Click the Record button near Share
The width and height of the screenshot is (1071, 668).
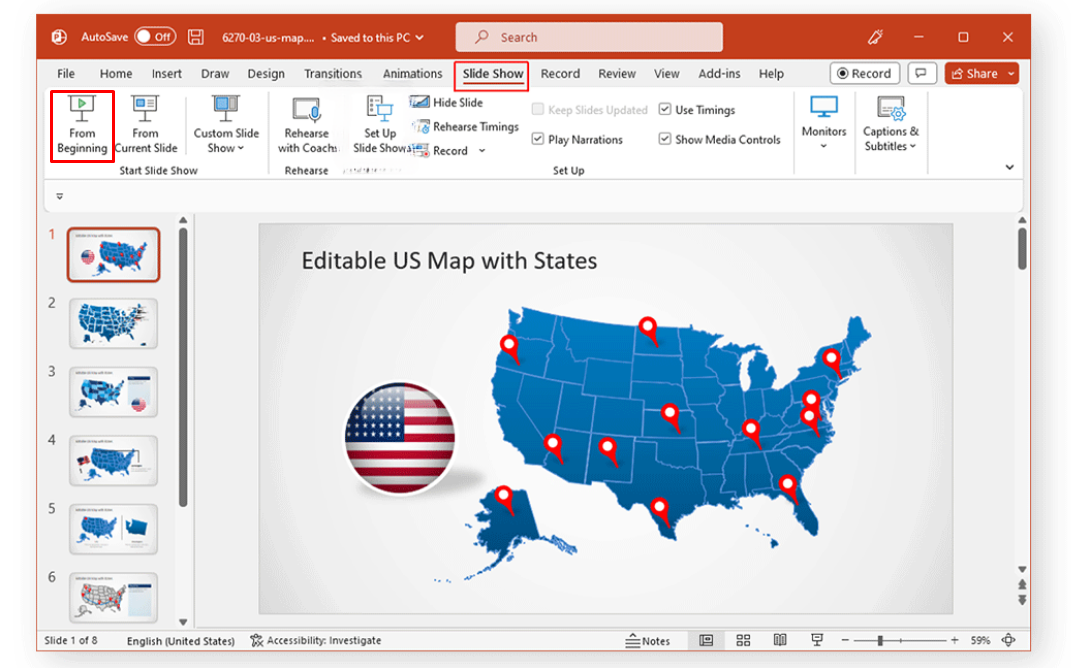864,73
